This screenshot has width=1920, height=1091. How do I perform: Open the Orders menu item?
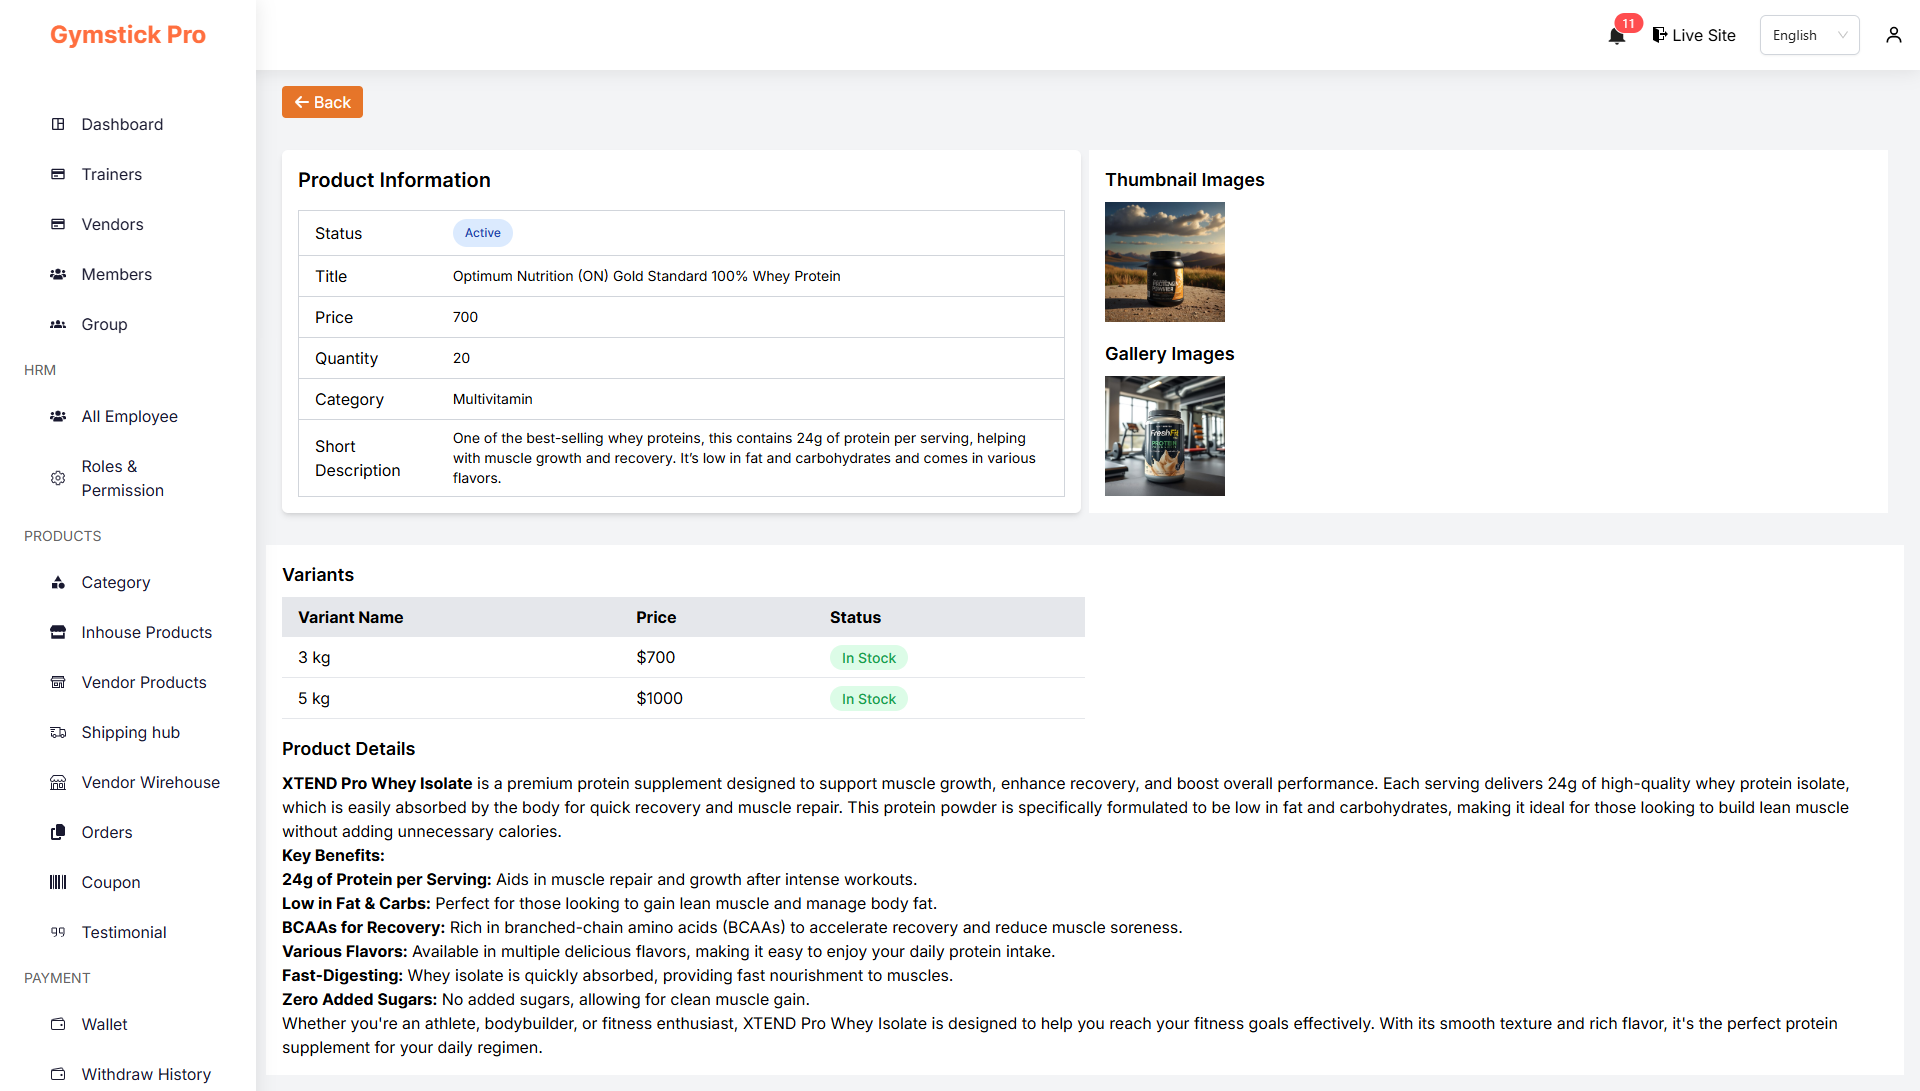(x=106, y=832)
